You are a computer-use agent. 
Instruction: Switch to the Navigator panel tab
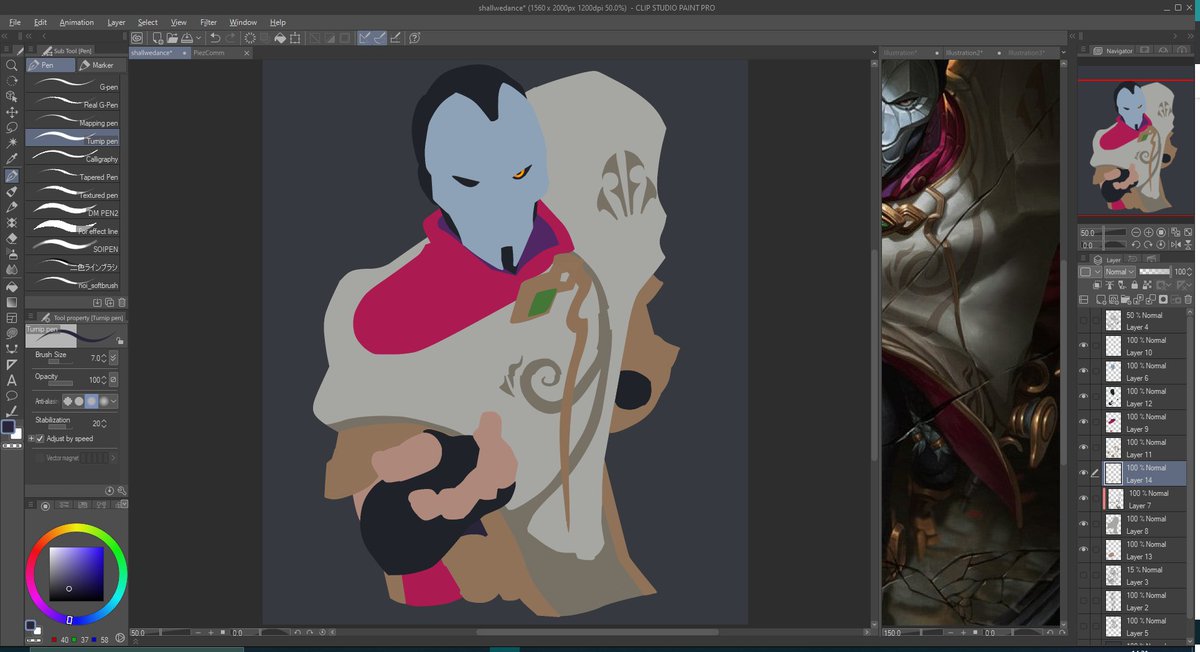pyautogui.click(x=1114, y=50)
